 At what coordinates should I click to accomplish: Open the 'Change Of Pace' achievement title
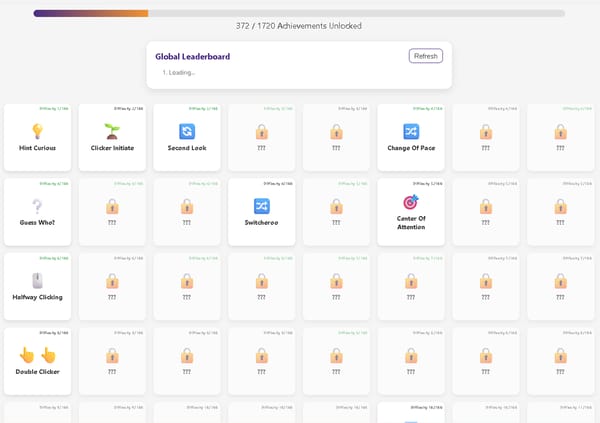click(411, 148)
